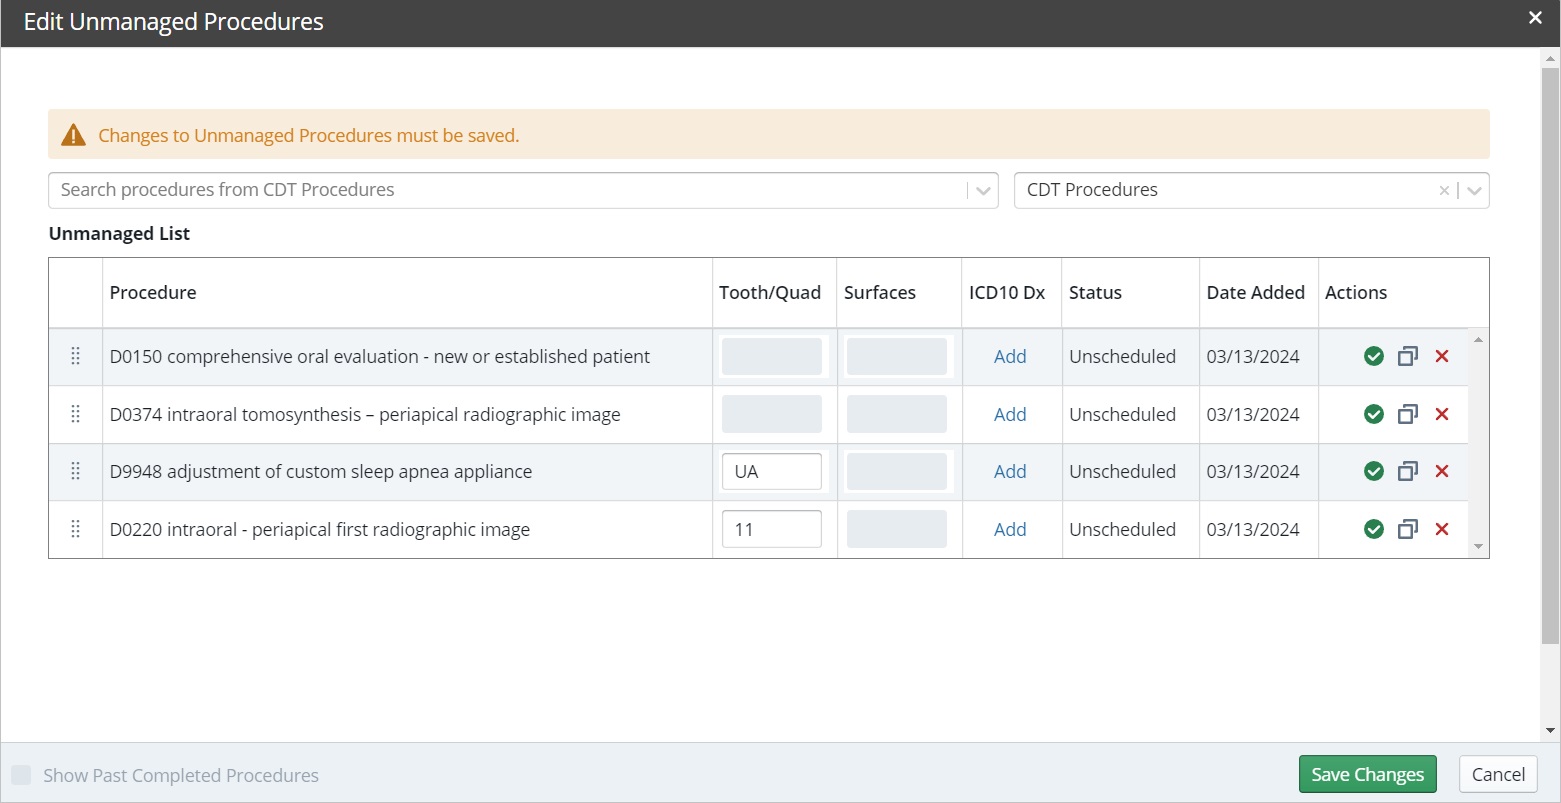Viewport: 1561px width, 803px height.
Task: Duplicate the D0374 intraoral tomosynthesis row
Action: (1408, 414)
